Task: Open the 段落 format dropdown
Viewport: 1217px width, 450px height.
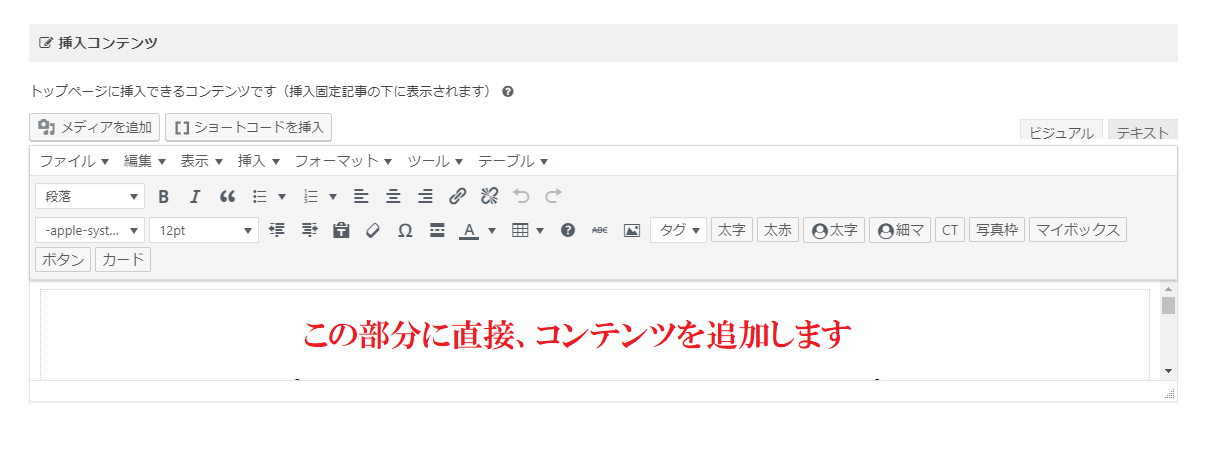Action: [x=90, y=196]
